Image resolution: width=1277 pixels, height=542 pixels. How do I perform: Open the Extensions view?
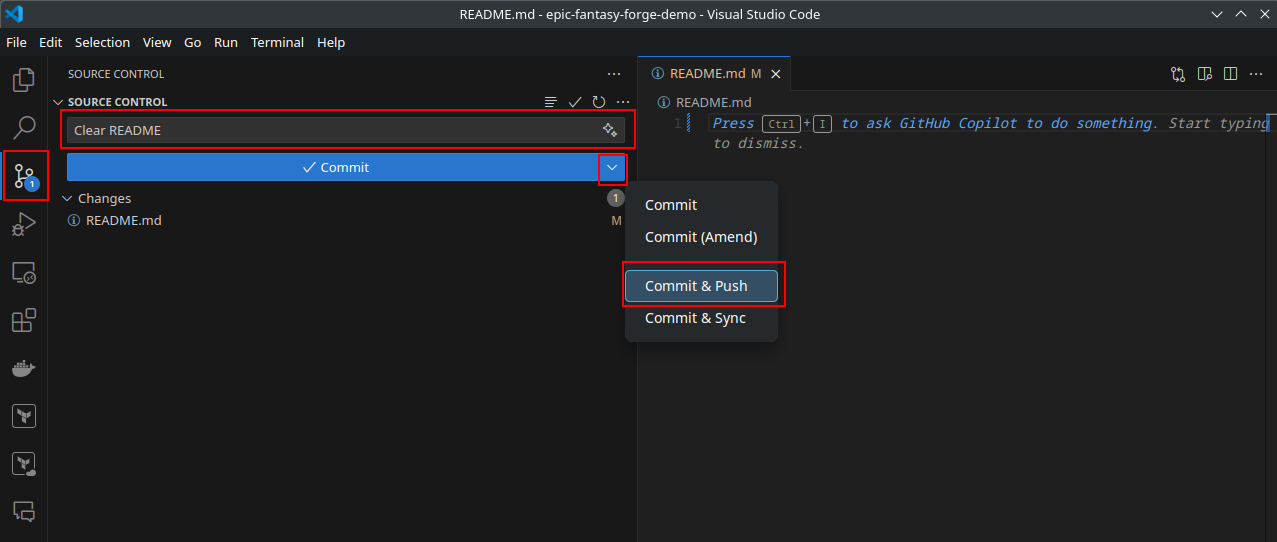(24, 320)
